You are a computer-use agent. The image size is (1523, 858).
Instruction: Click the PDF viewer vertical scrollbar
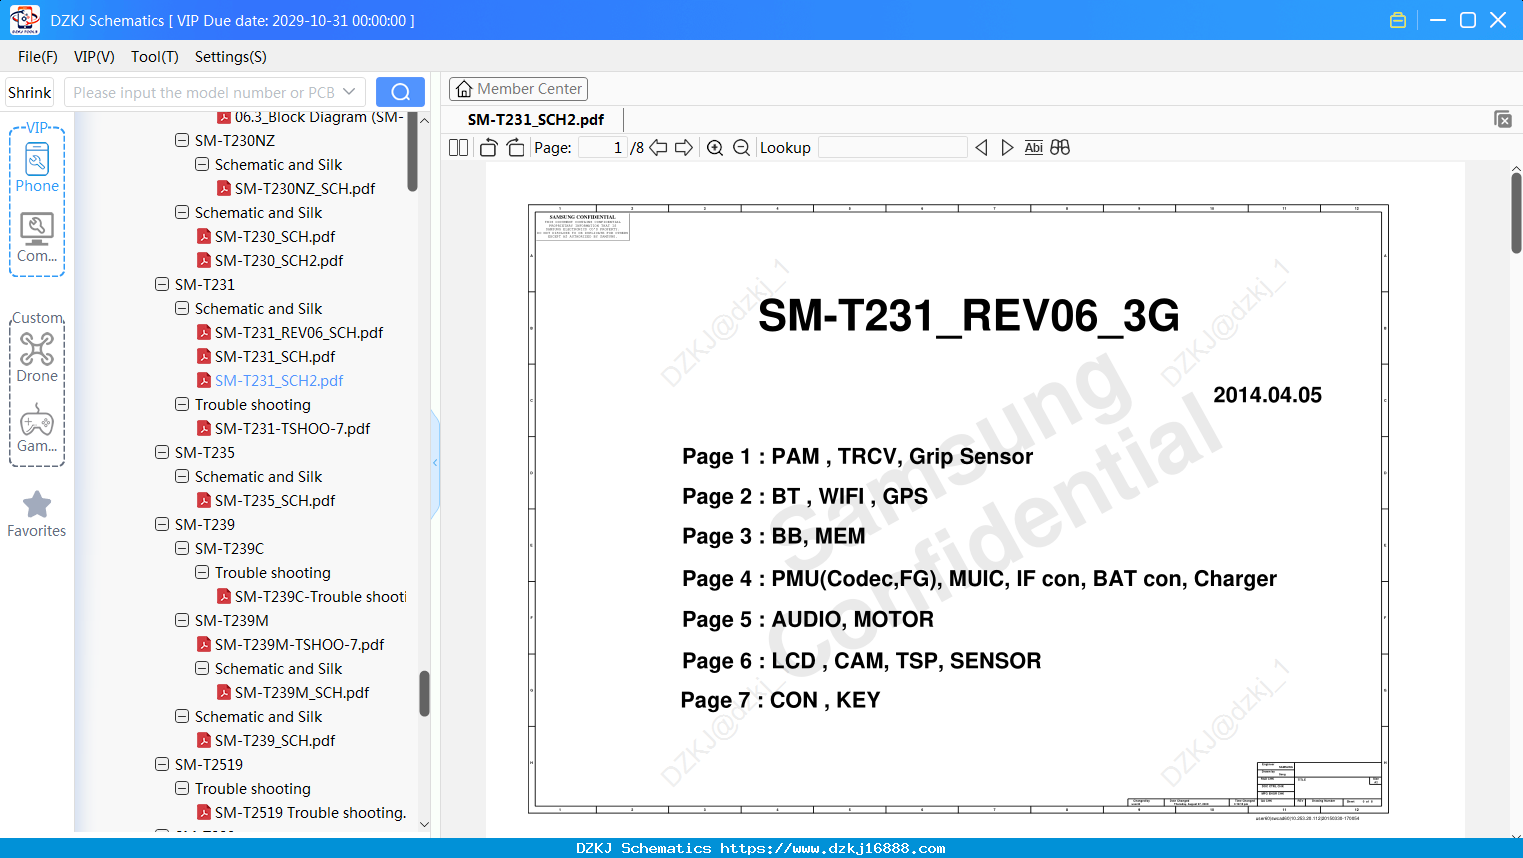(1516, 213)
